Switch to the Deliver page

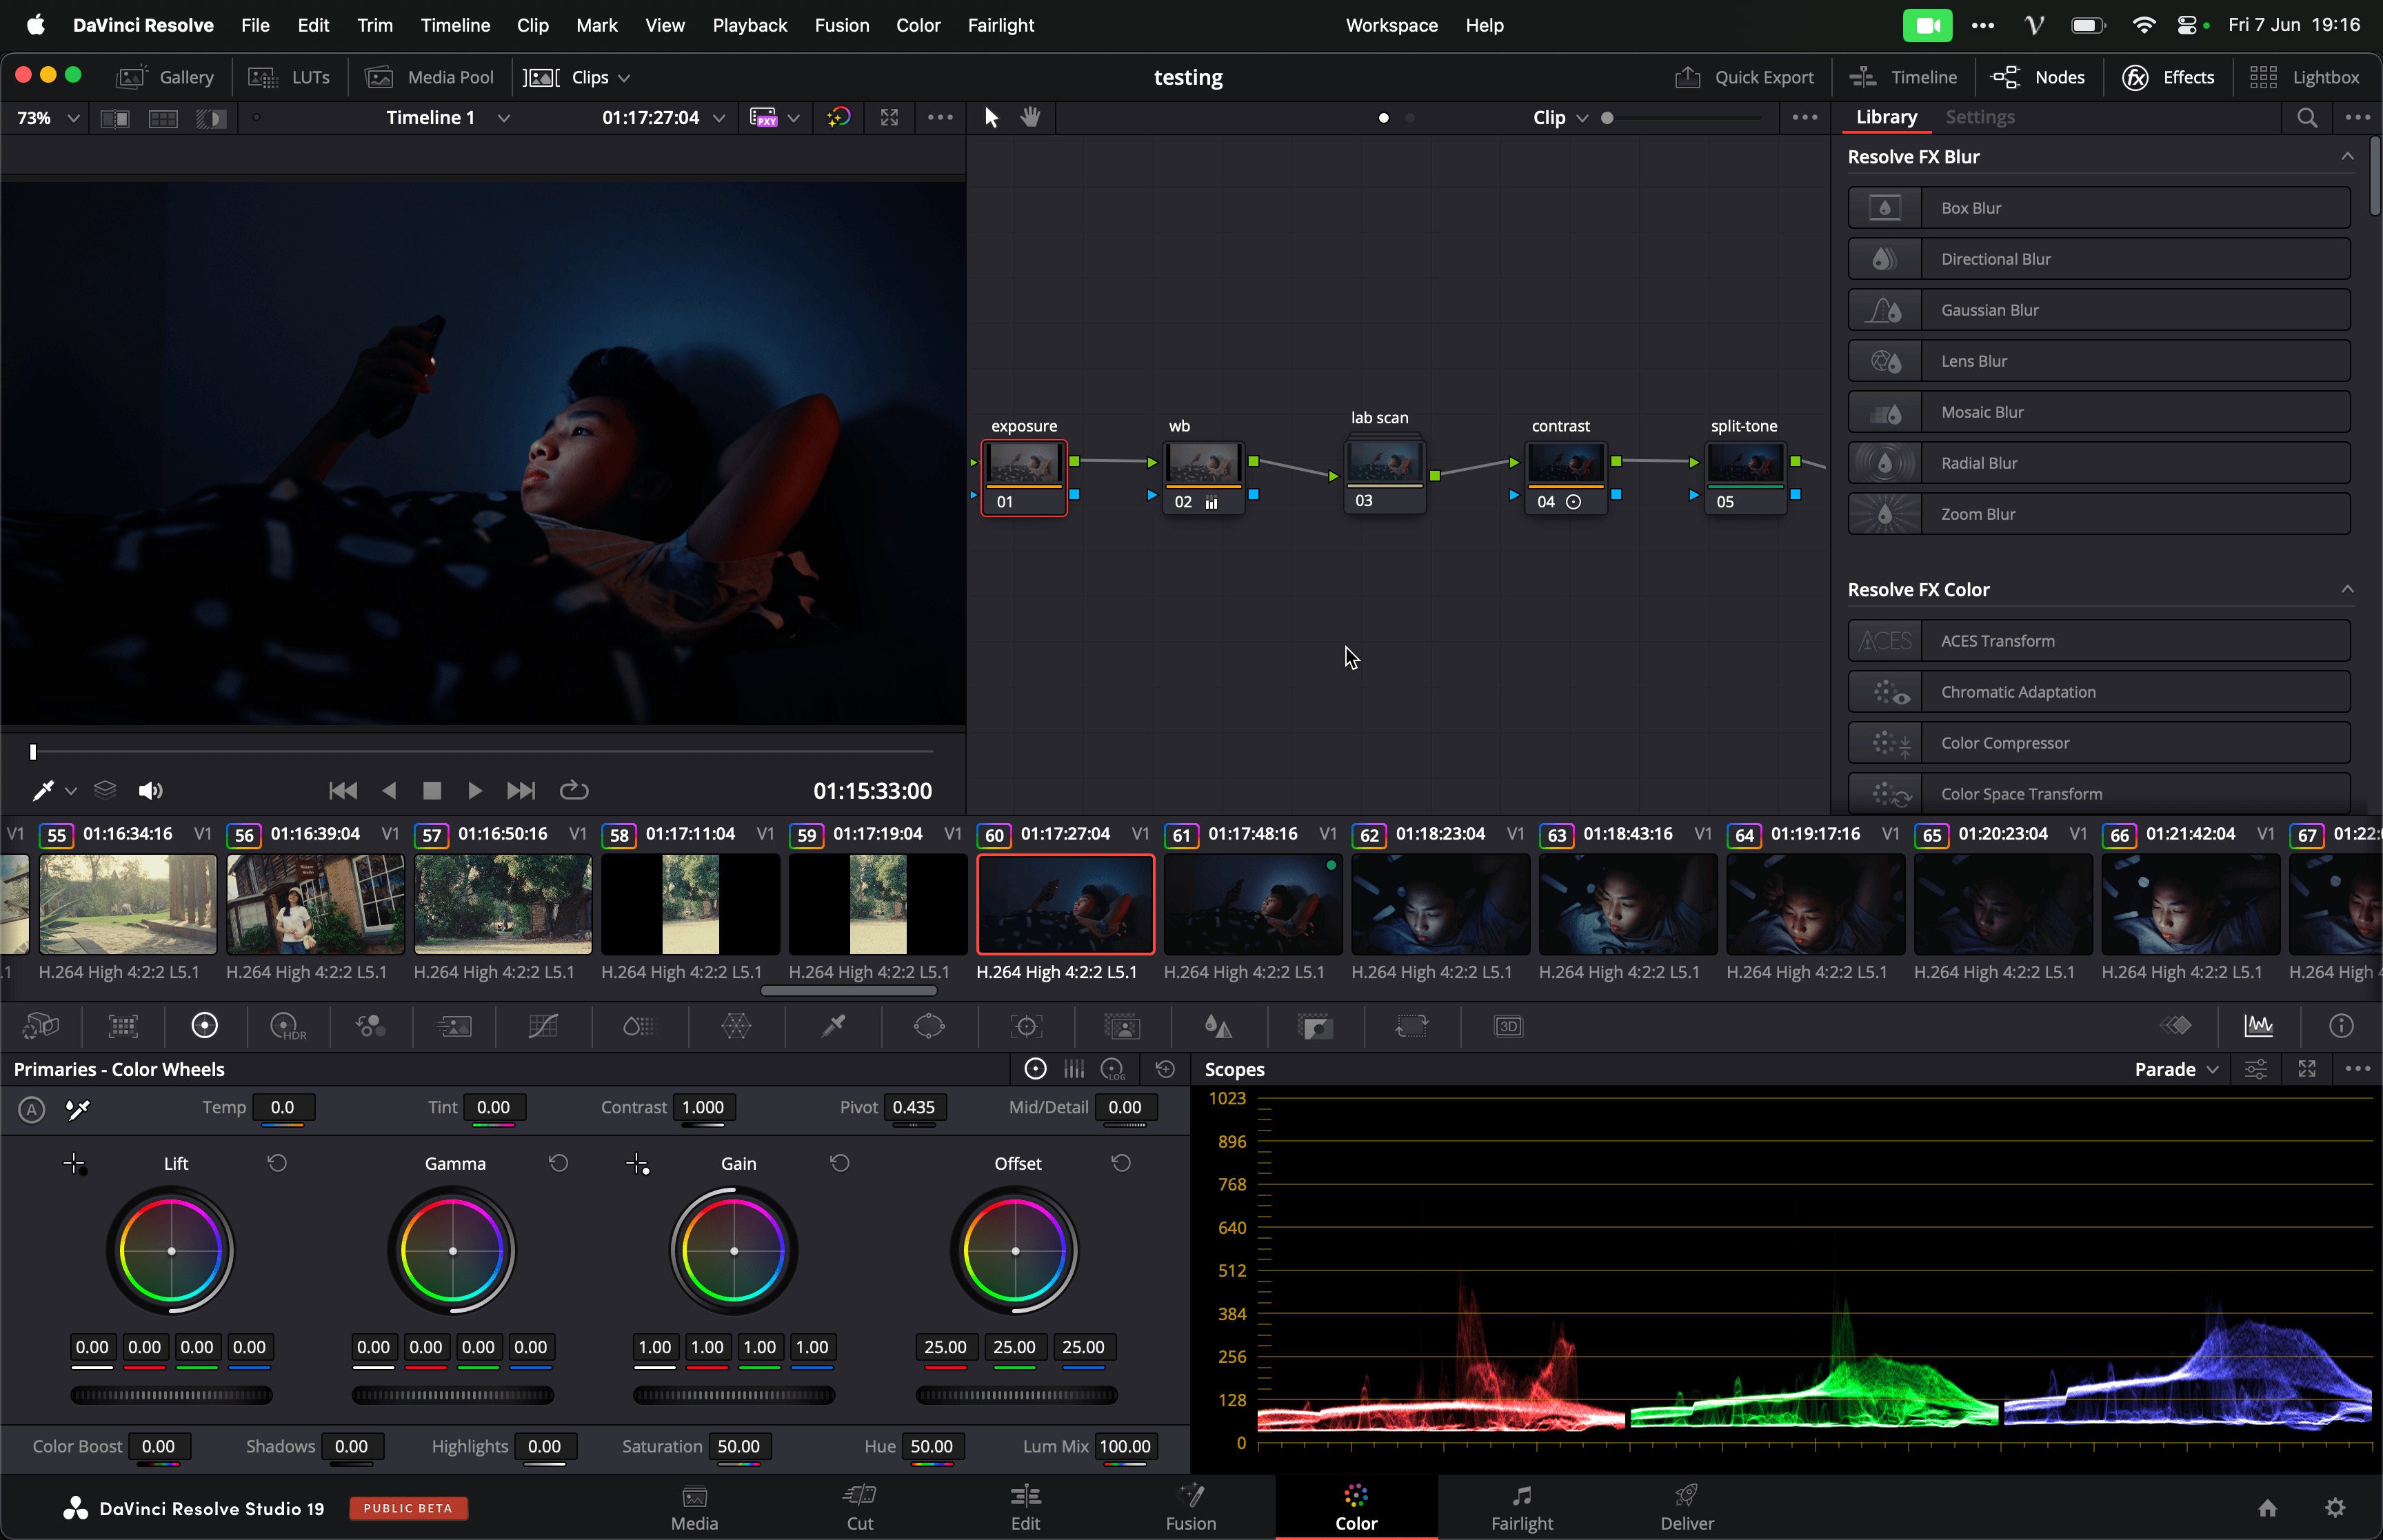1686,1507
